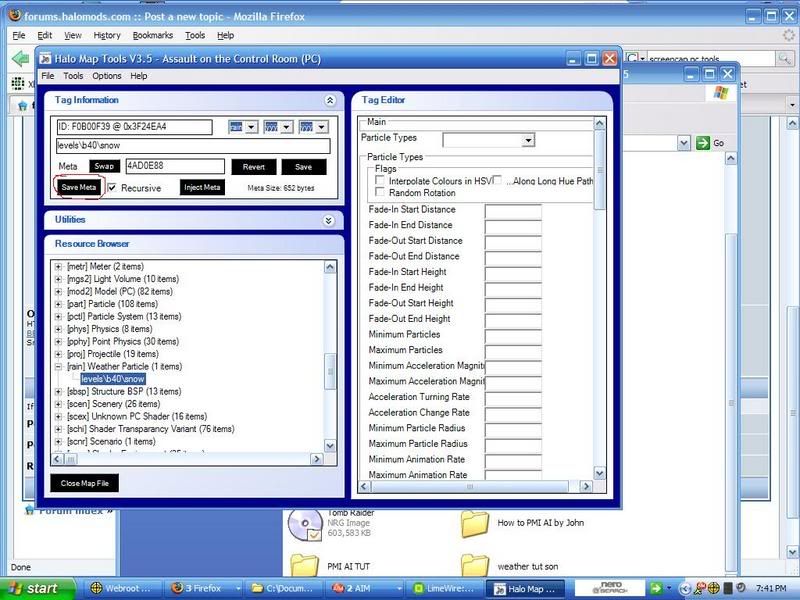The height and width of the screenshot is (600, 800).
Task: Toggle the Recursive checkbox
Action: (112, 188)
